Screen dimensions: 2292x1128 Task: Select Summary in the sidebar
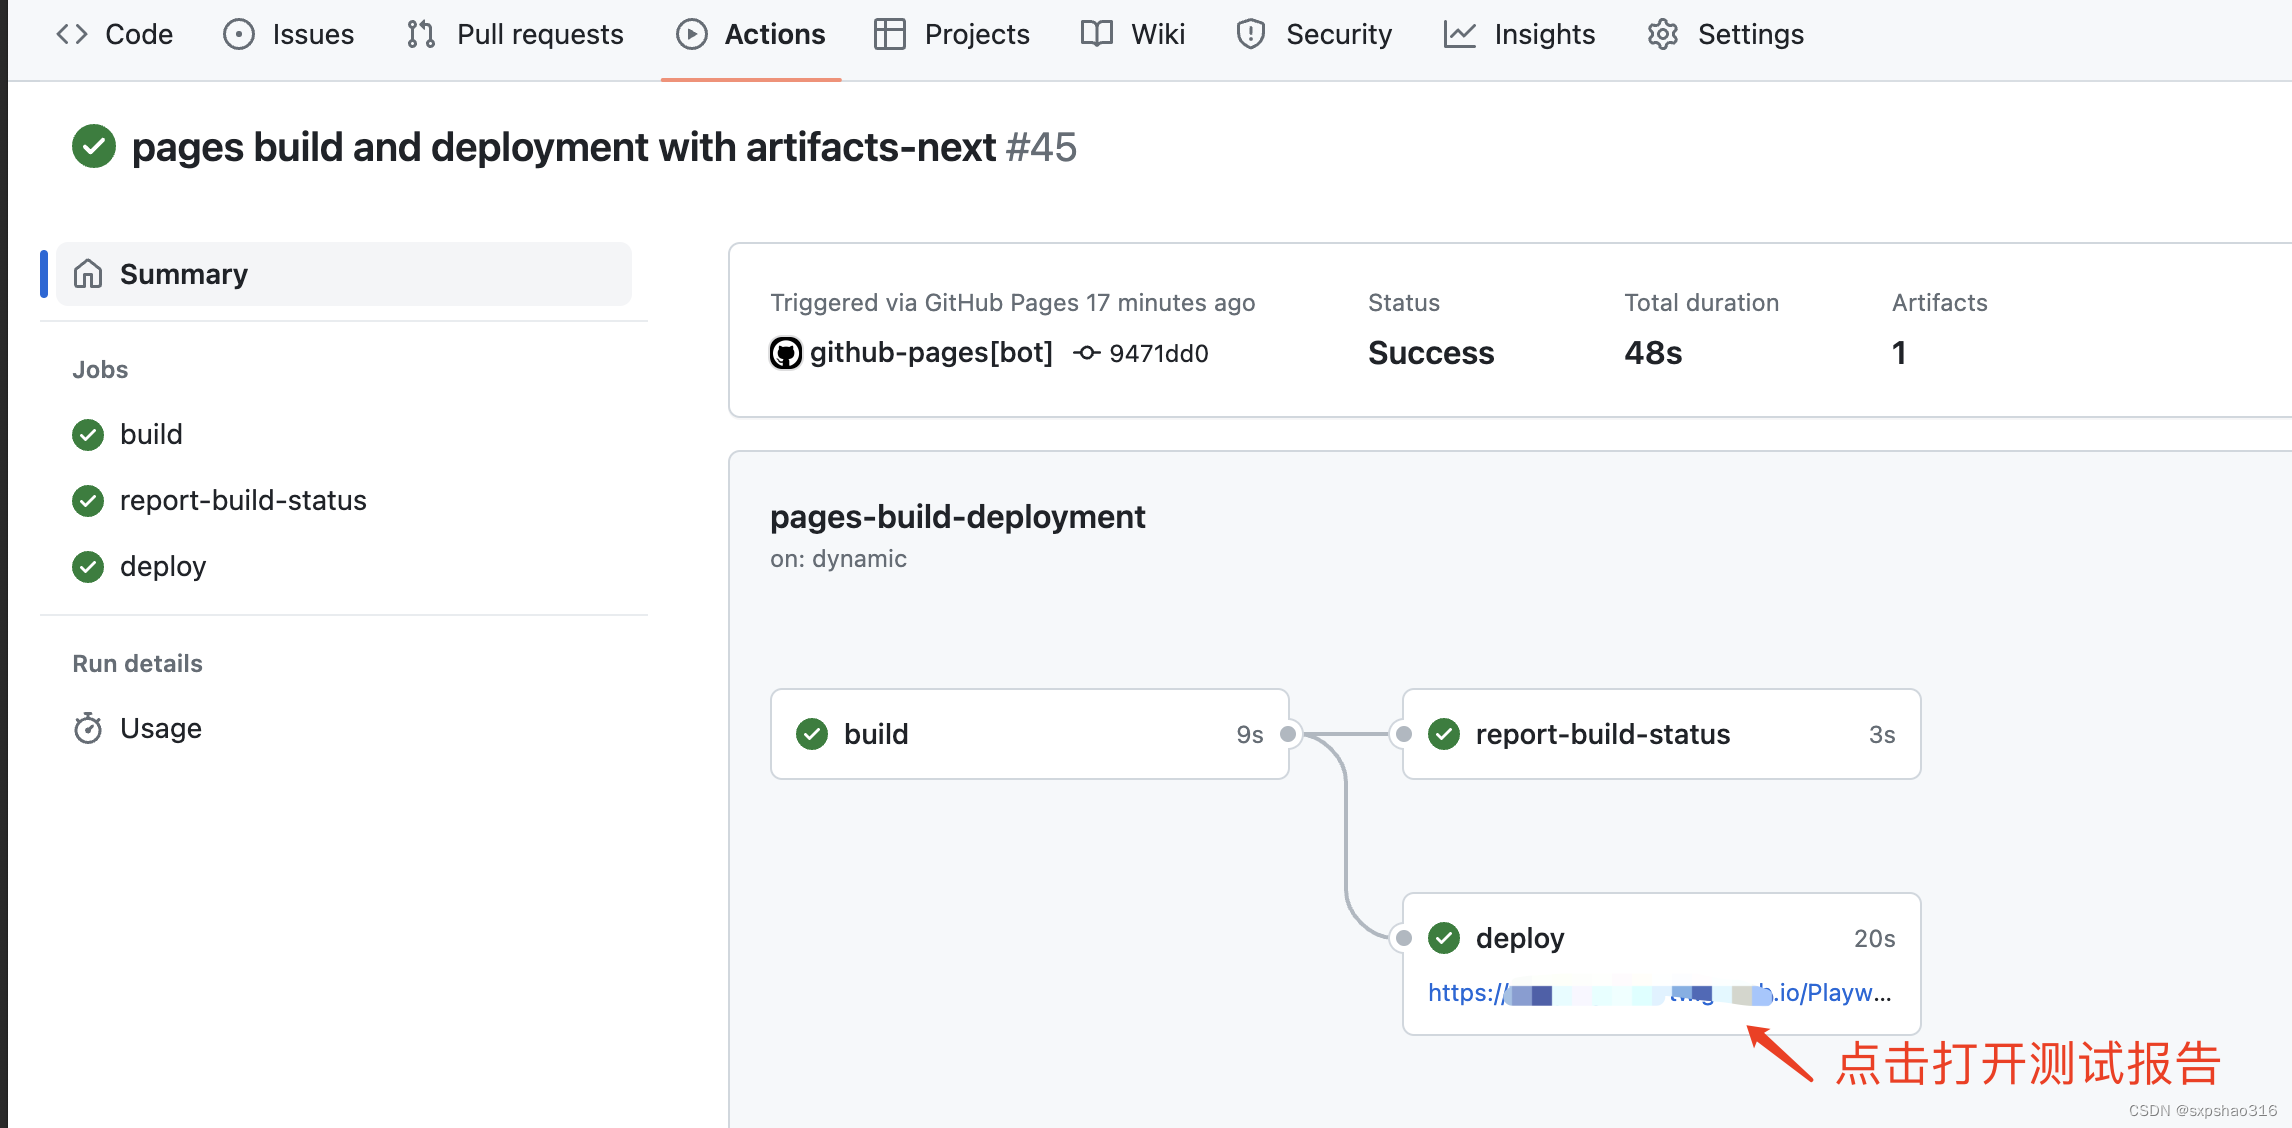[x=344, y=274]
